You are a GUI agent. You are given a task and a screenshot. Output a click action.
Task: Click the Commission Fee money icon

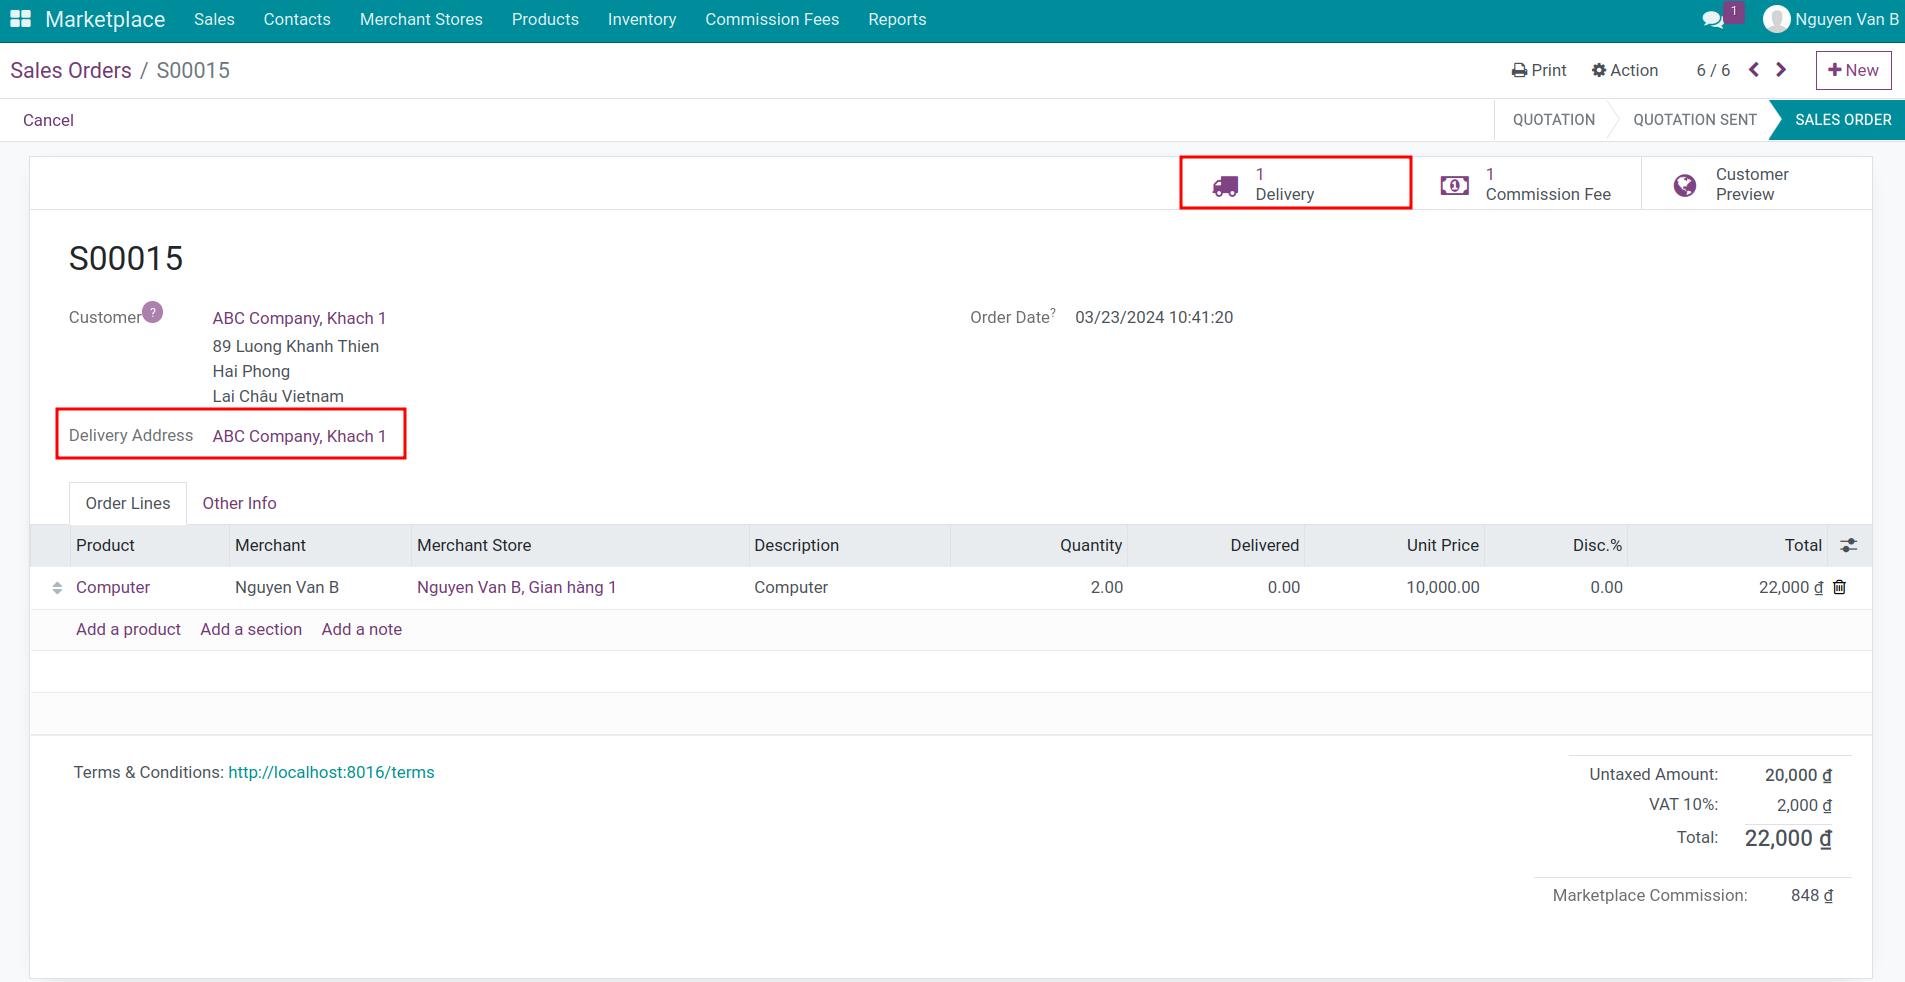tap(1455, 185)
